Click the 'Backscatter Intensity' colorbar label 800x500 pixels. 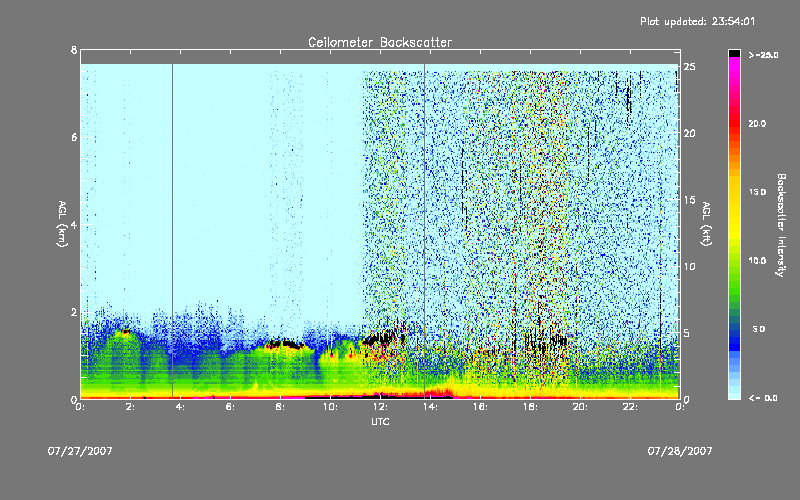click(x=781, y=225)
